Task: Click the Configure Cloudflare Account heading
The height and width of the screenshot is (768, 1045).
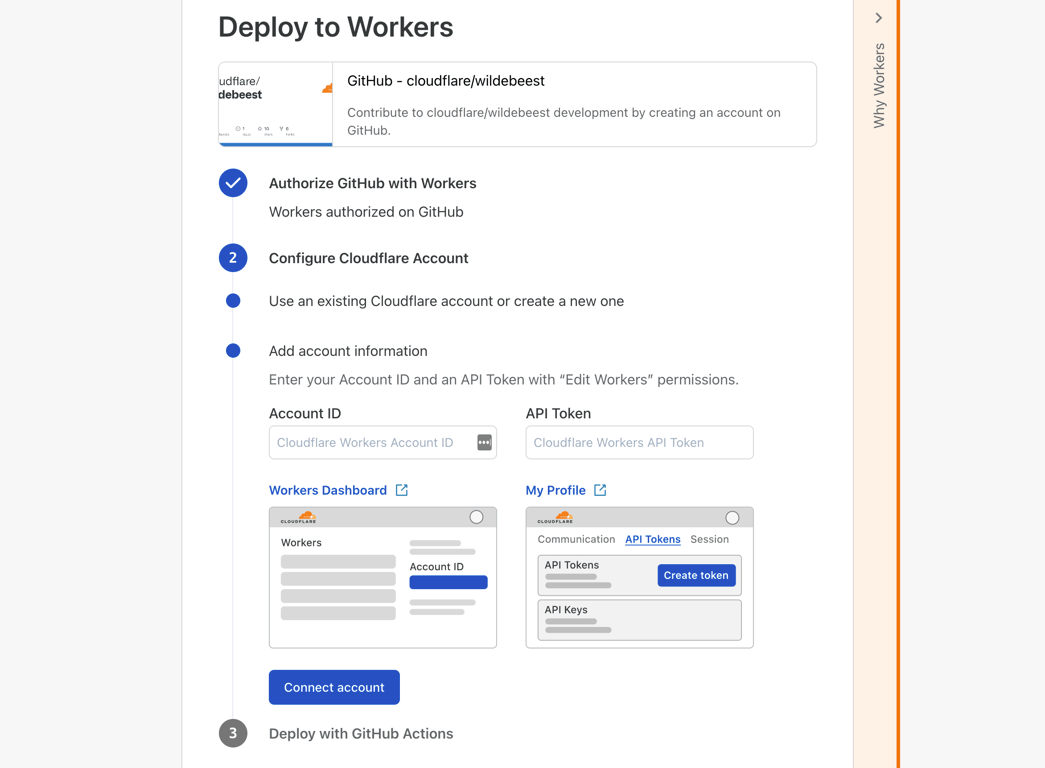Action: coord(368,258)
